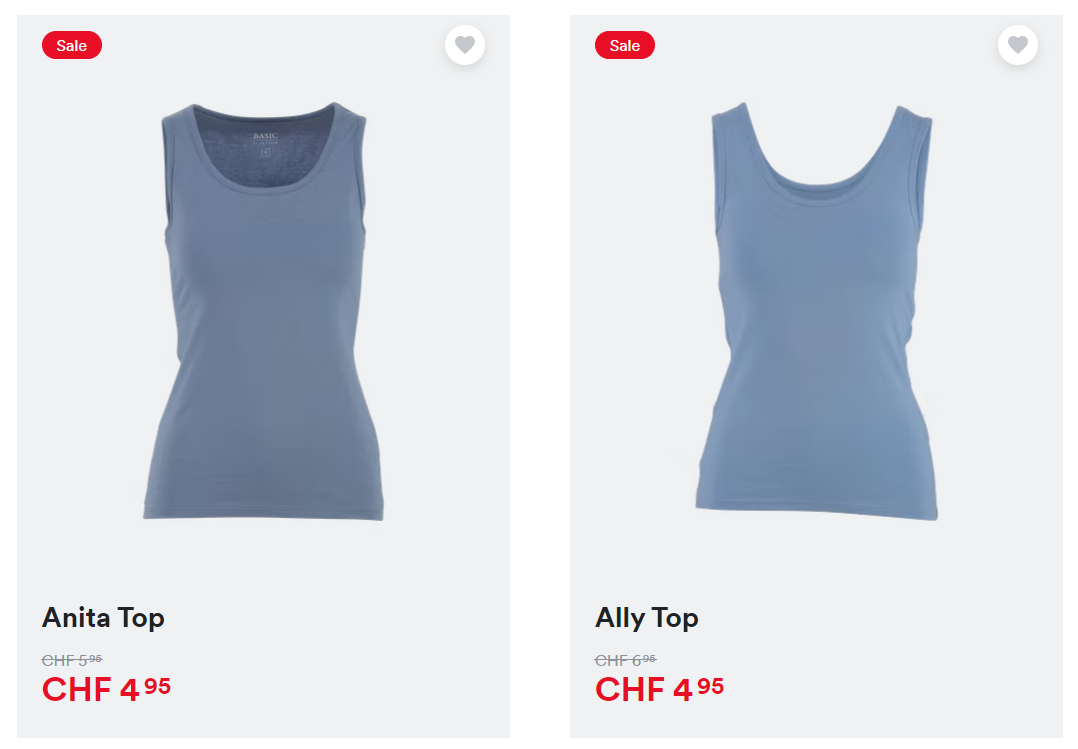Open the Anita Top product image

[x=263, y=311]
